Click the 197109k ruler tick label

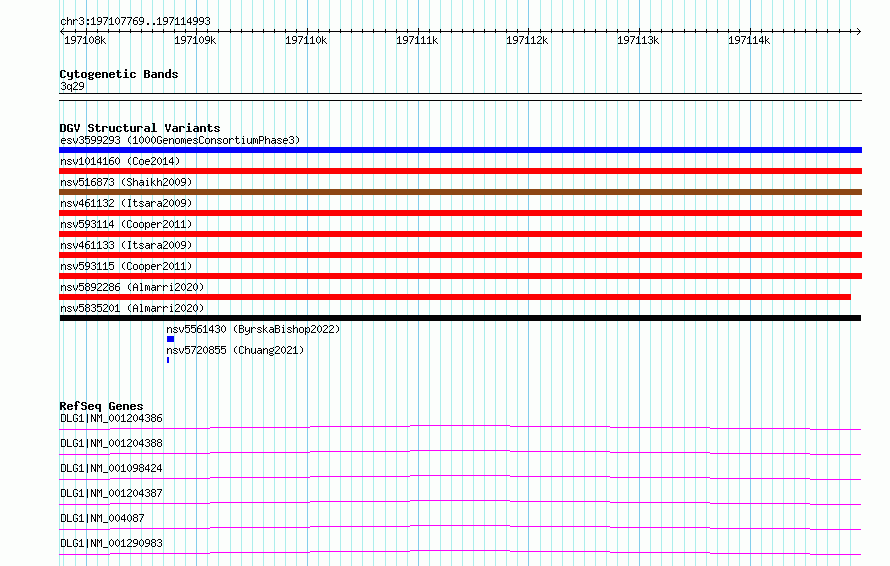coord(195,40)
